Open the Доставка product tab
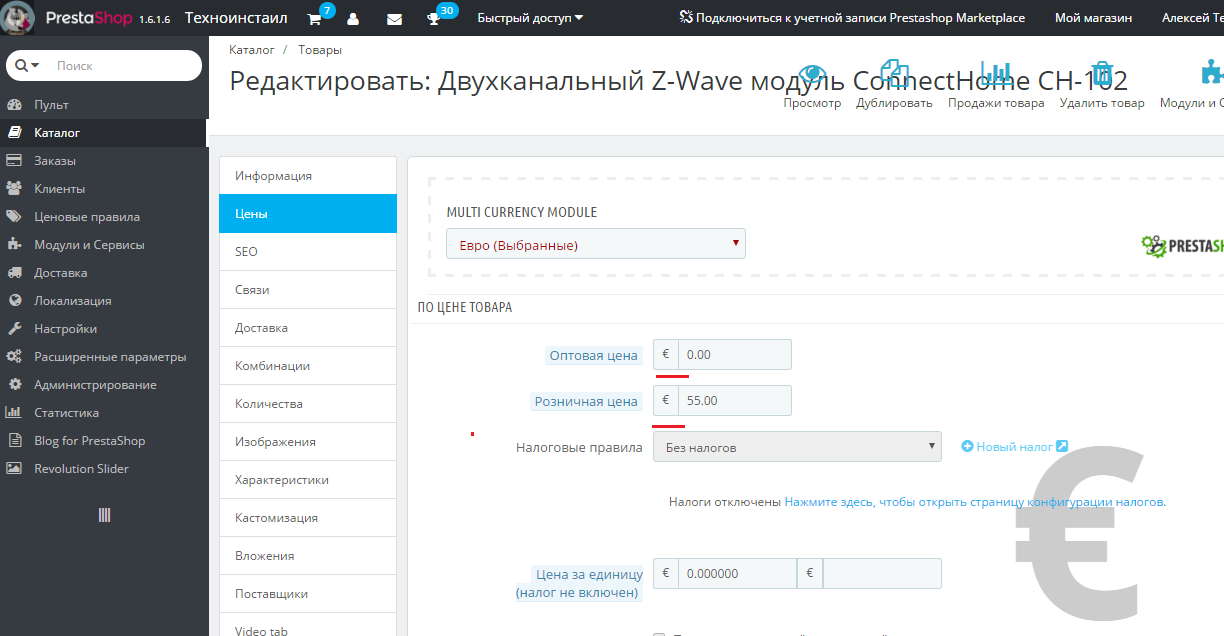 (x=308, y=328)
